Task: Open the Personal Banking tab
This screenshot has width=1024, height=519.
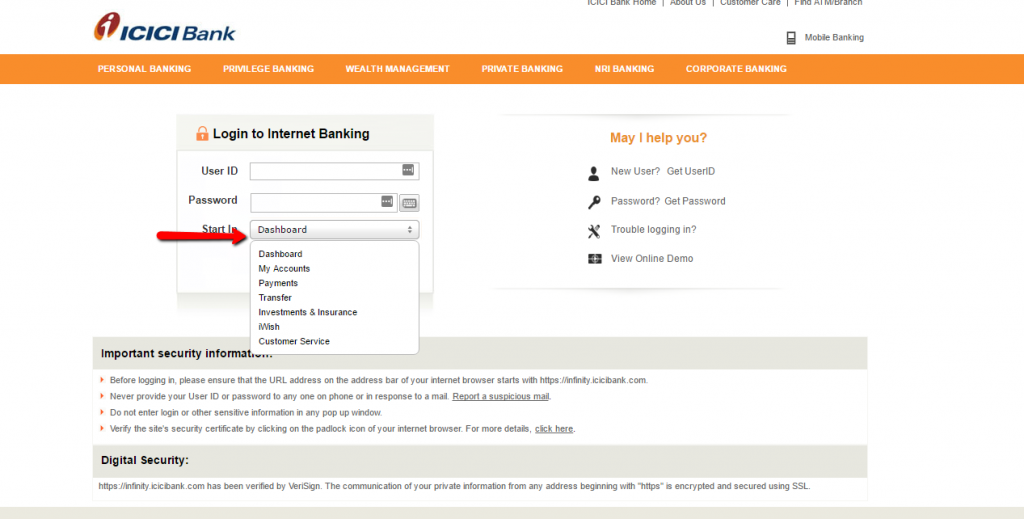Action: tap(144, 69)
